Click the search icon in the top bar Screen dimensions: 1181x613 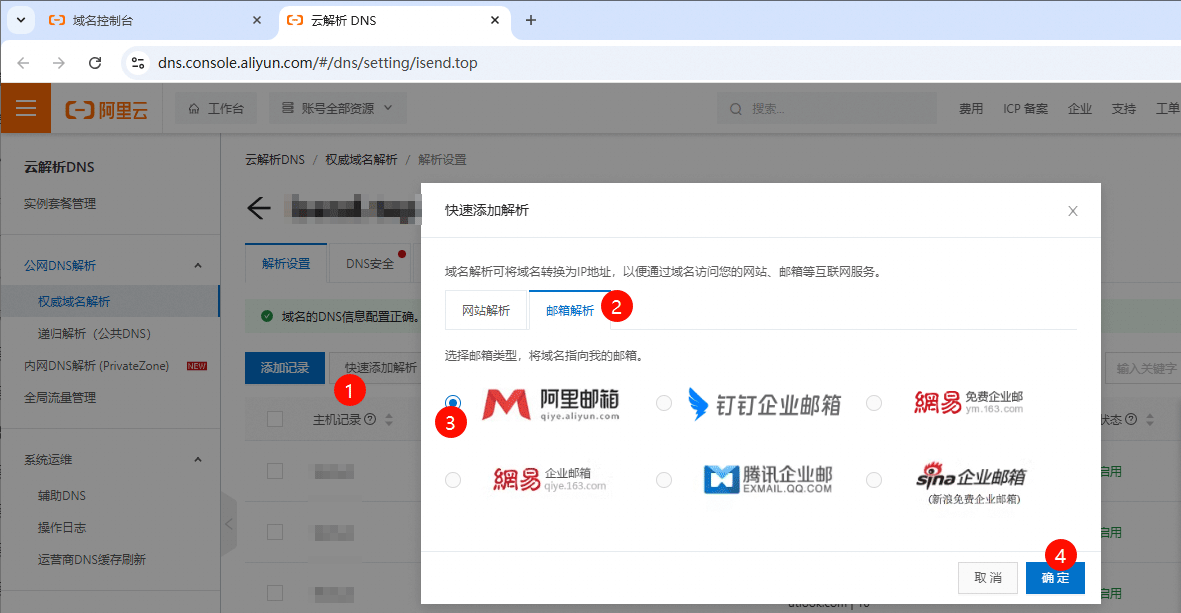[735, 107]
